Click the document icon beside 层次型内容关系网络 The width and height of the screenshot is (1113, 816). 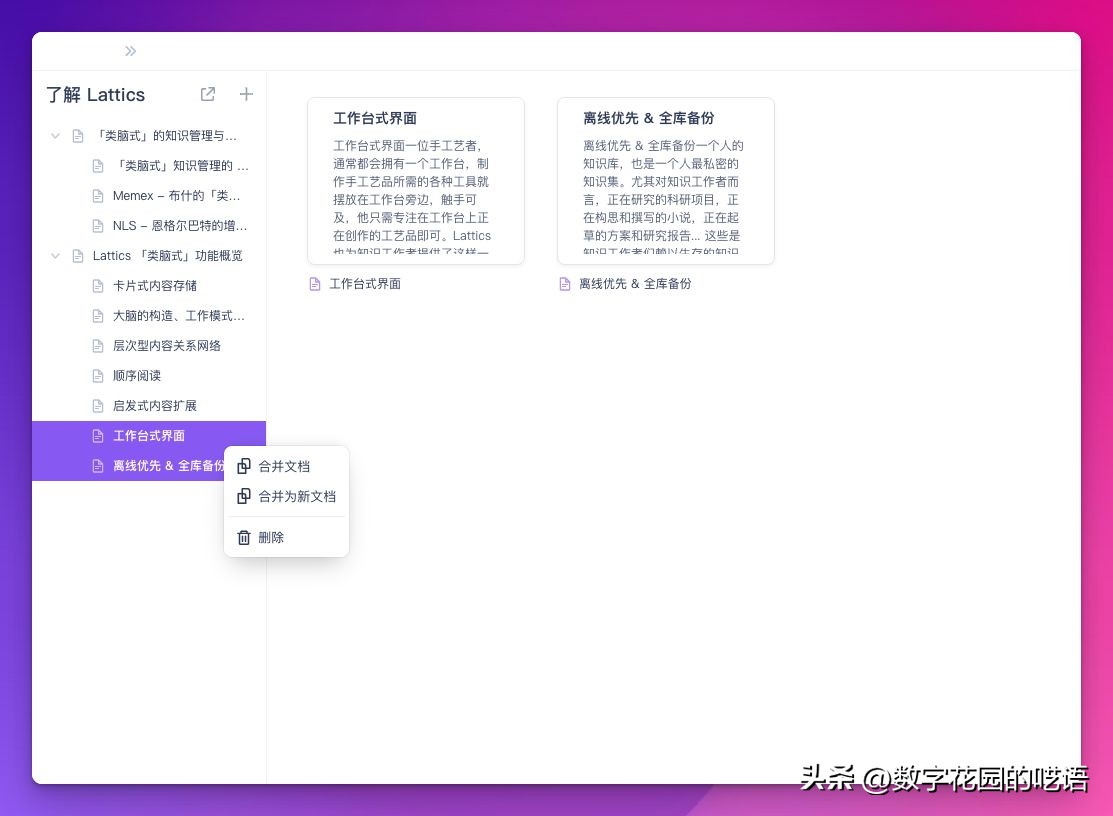[98, 346]
